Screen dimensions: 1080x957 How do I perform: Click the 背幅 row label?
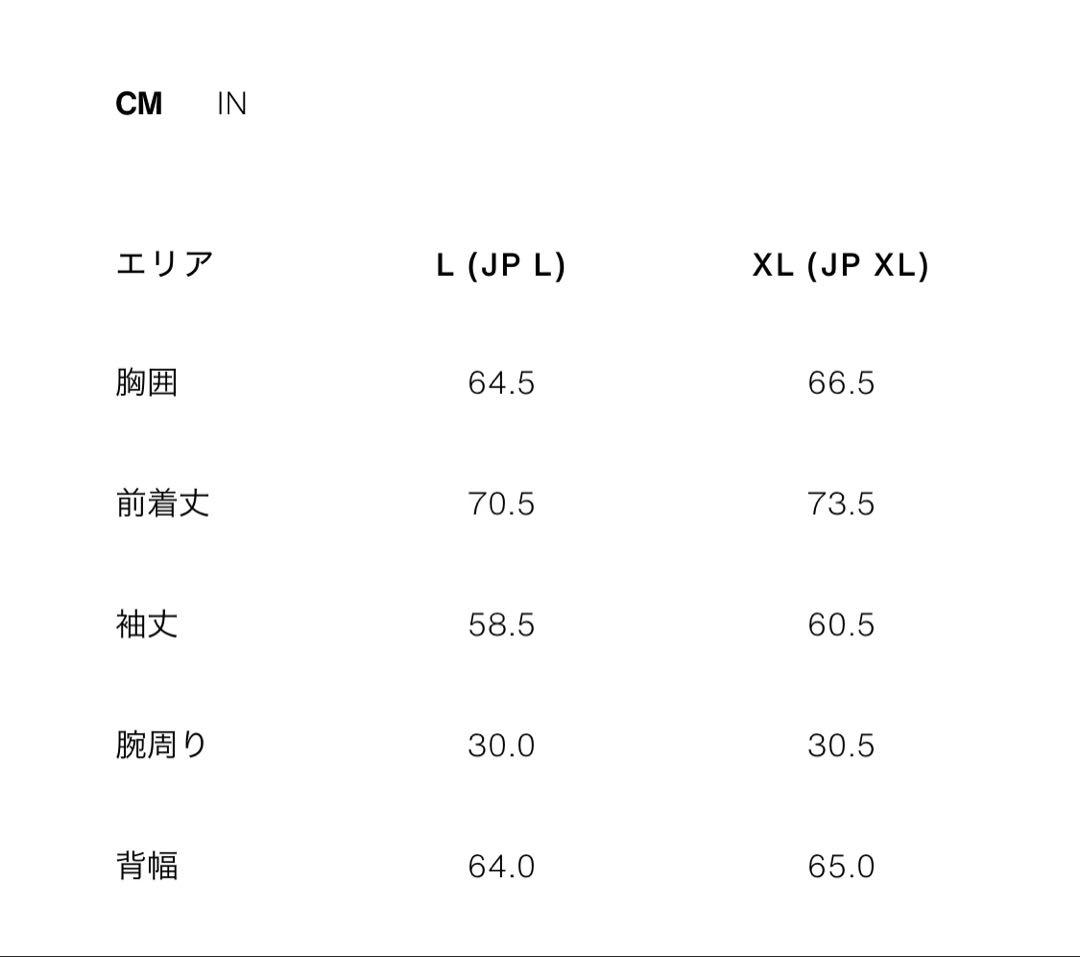click(147, 866)
